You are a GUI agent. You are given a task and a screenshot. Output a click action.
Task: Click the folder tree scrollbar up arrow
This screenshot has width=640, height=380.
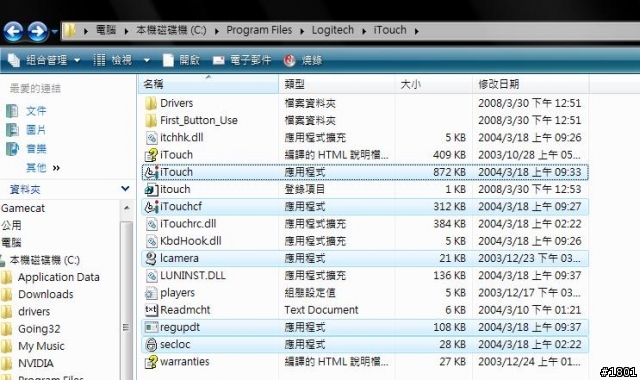click(x=127, y=208)
